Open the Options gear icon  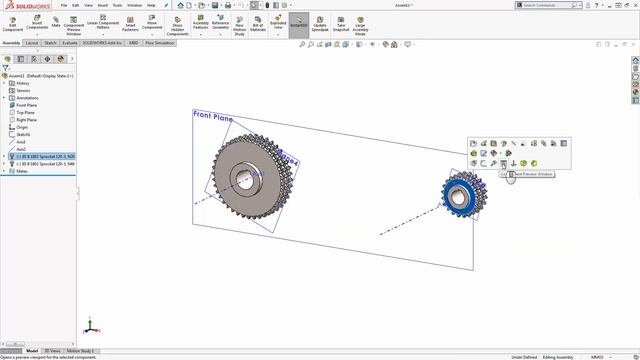tap(284, 5)
